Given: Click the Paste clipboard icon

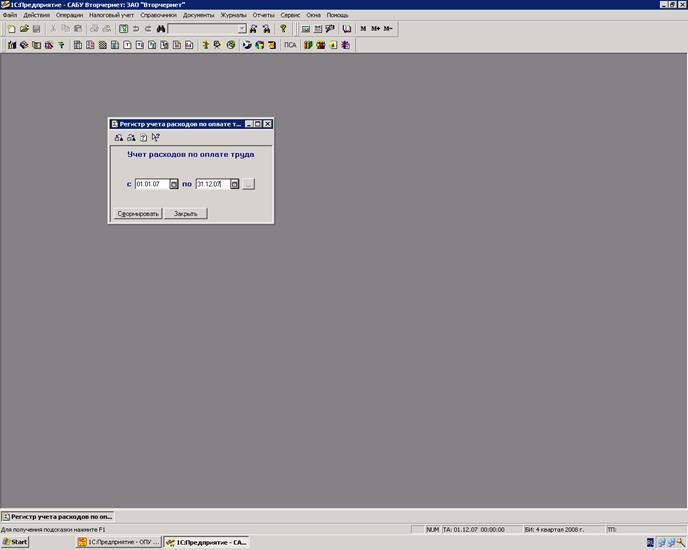Looking at the screenshot, I should point(78,29).
